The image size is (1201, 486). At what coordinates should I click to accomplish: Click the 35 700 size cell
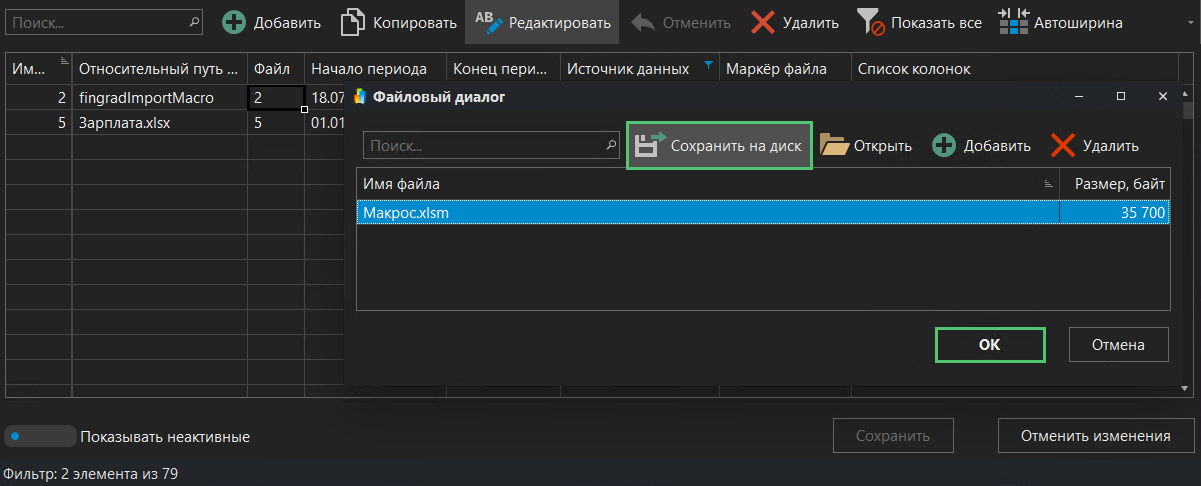(1114, 212)
